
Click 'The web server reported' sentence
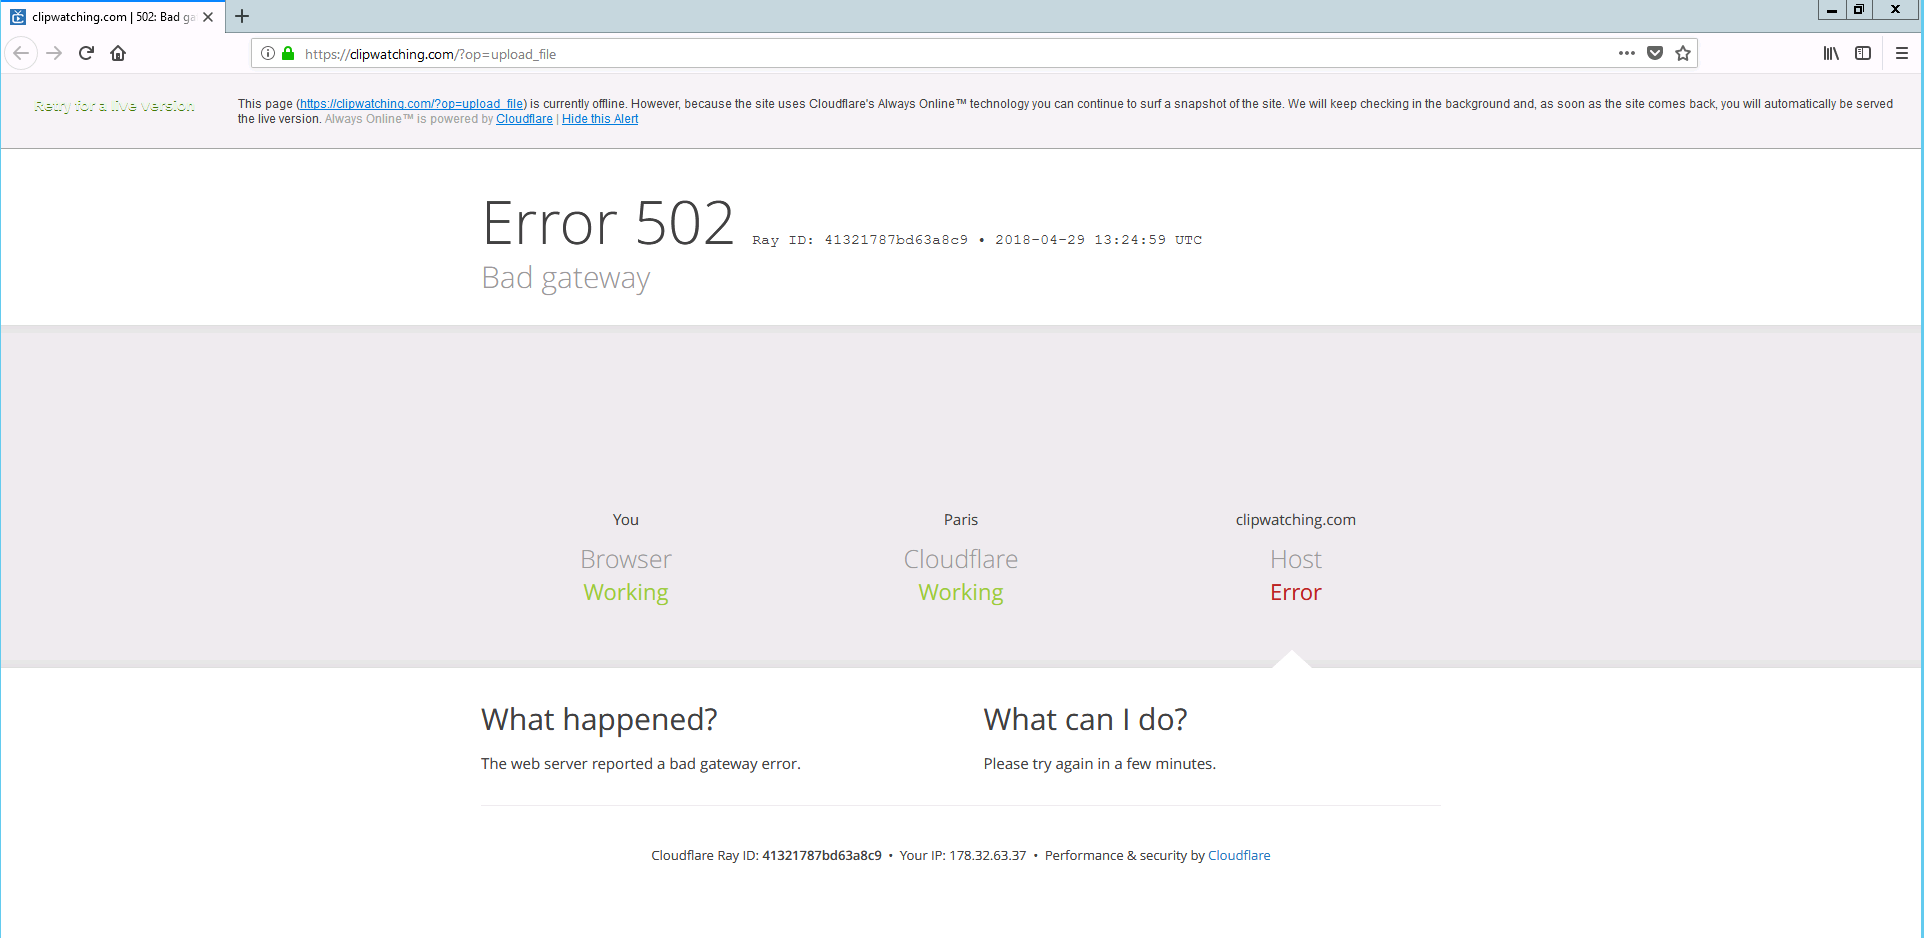641,764
